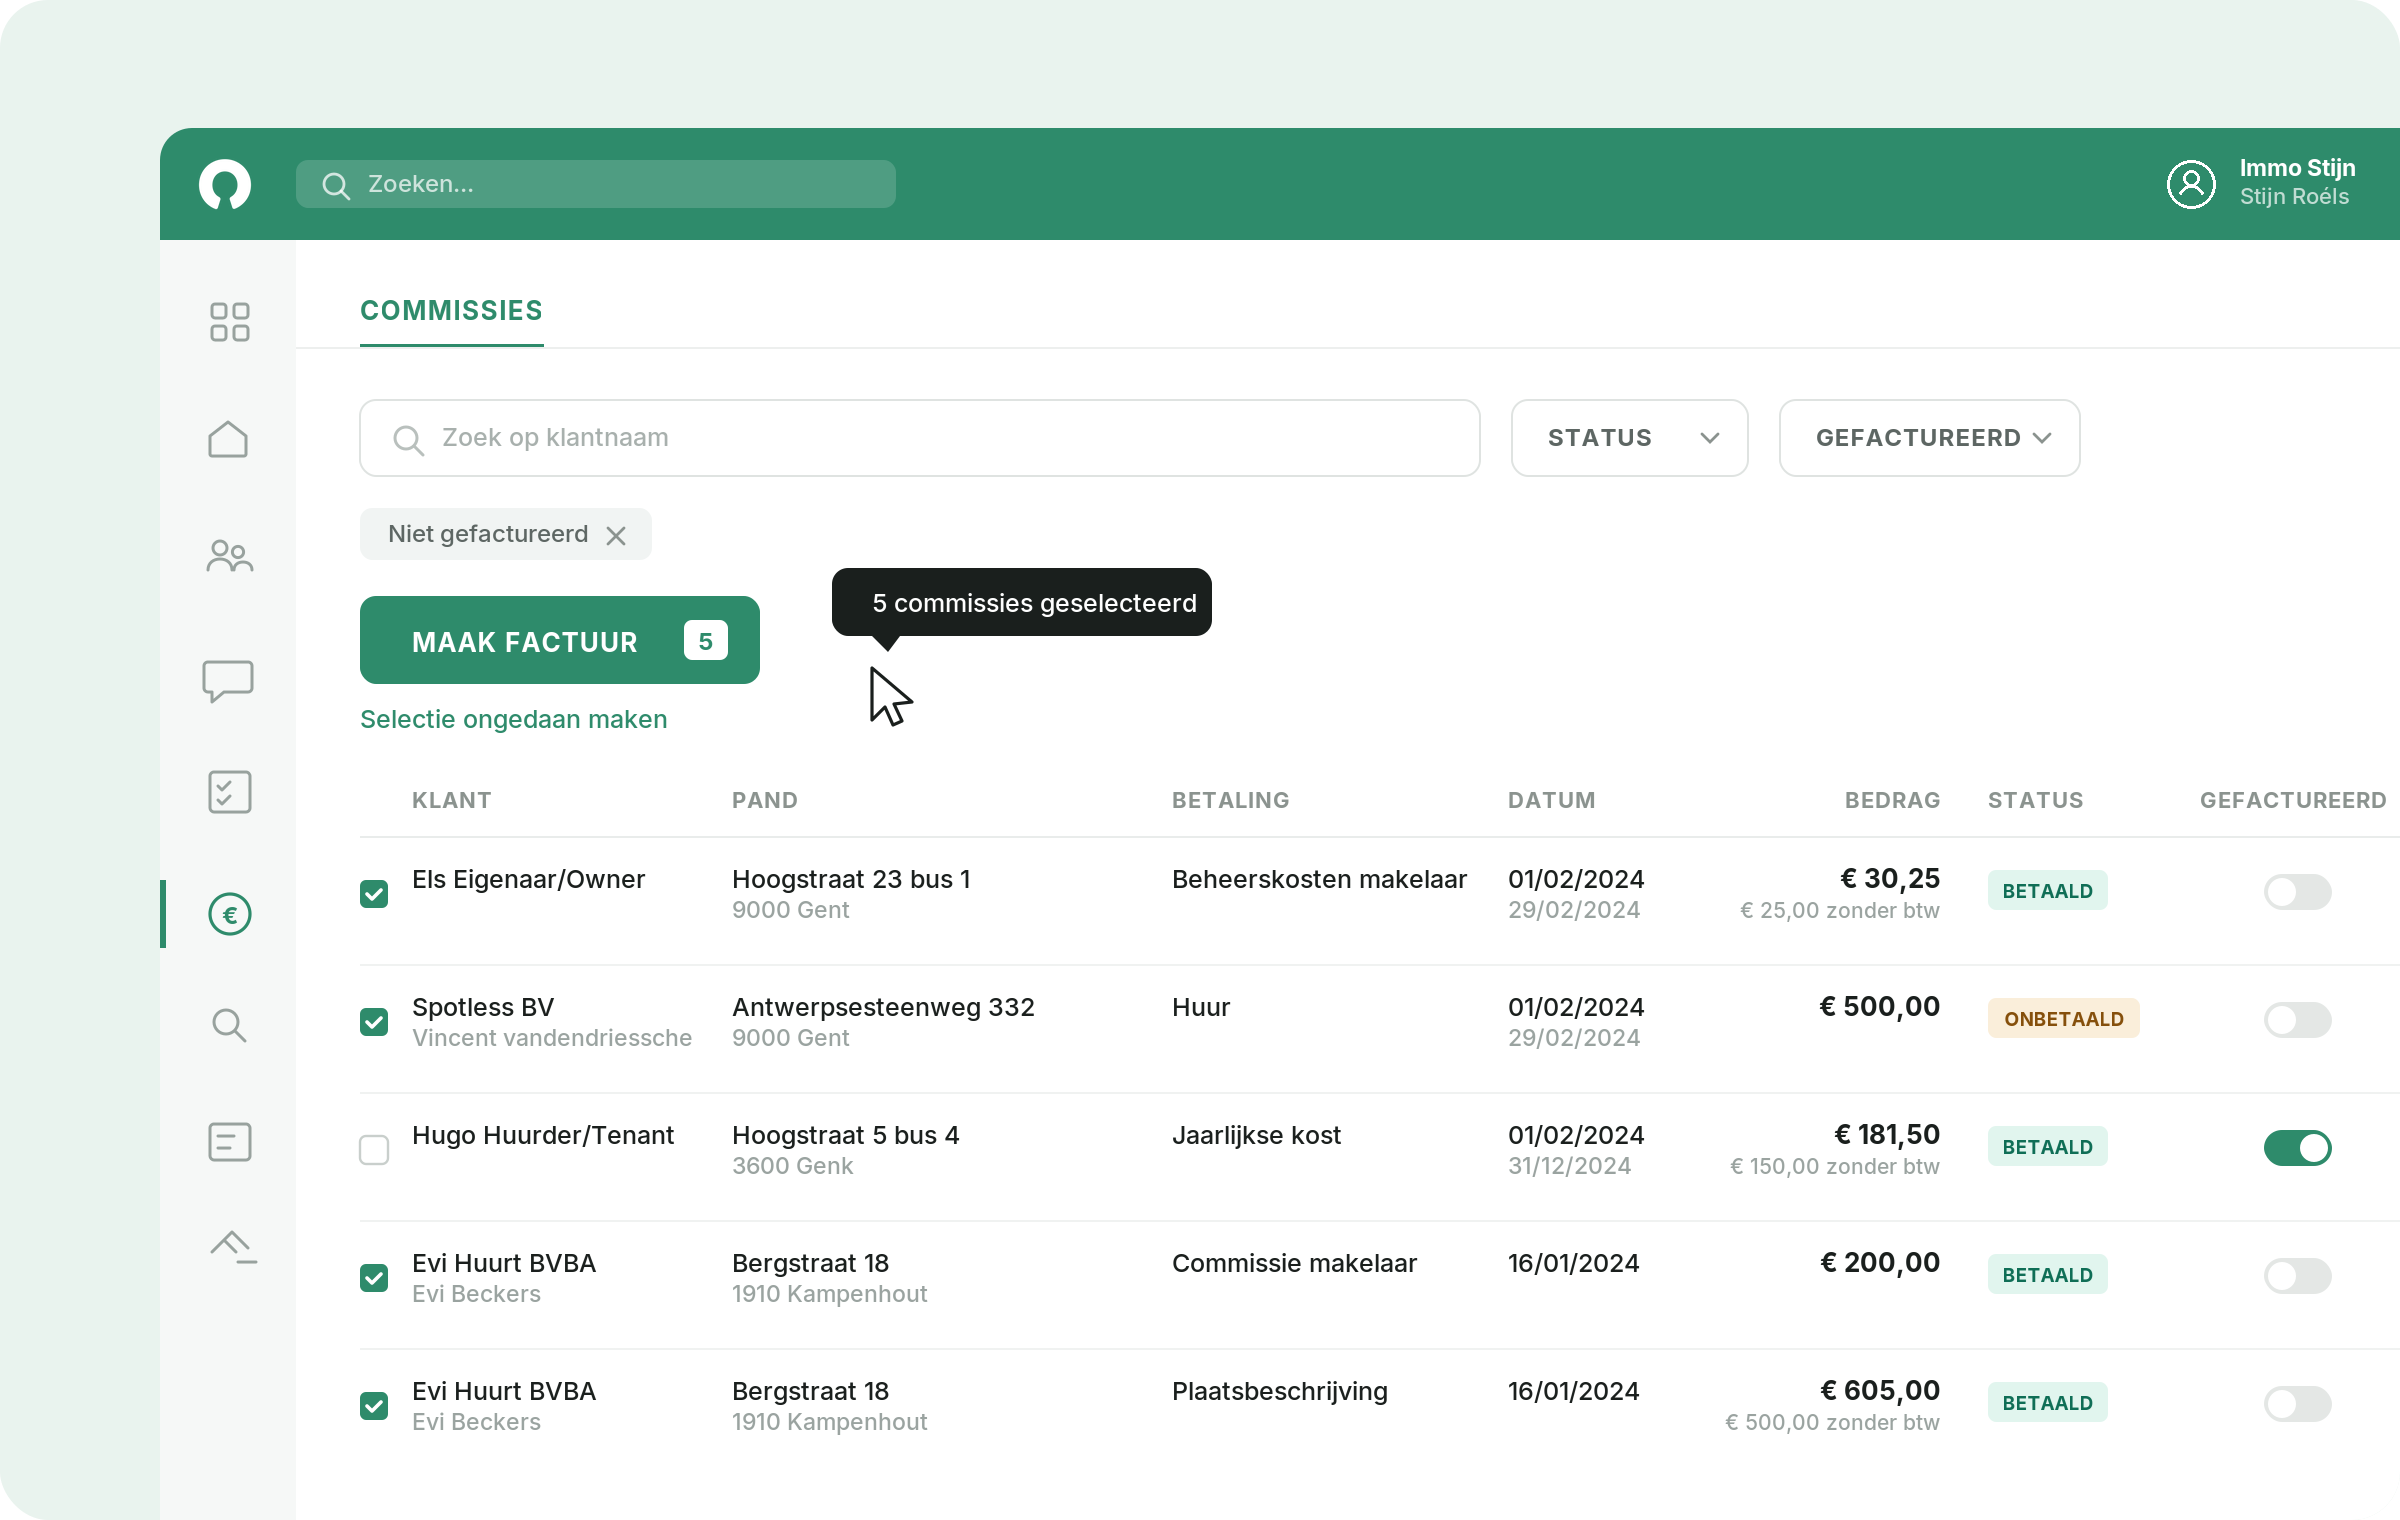
Task: Click the app logo in the header
Action: point(225,184)
